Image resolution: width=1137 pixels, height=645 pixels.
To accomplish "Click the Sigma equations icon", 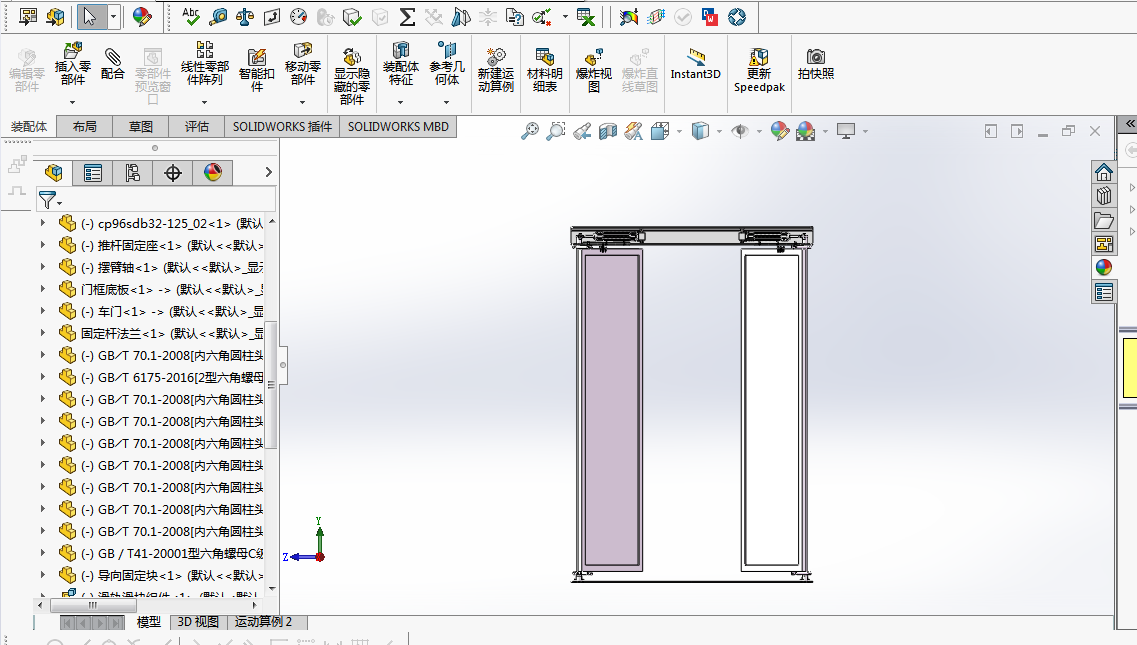I will [407, 17].
